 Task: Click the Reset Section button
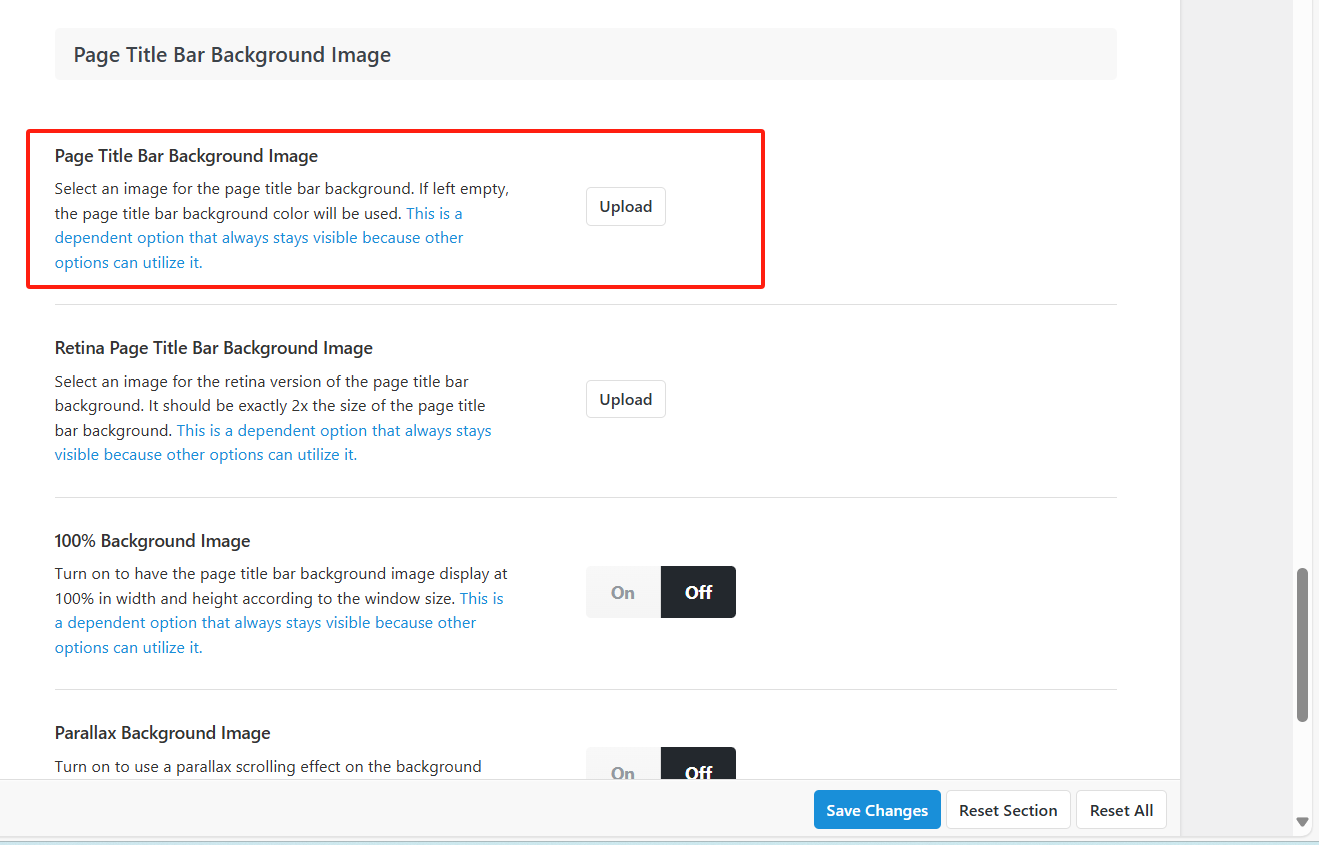[x=1007, y=810]
